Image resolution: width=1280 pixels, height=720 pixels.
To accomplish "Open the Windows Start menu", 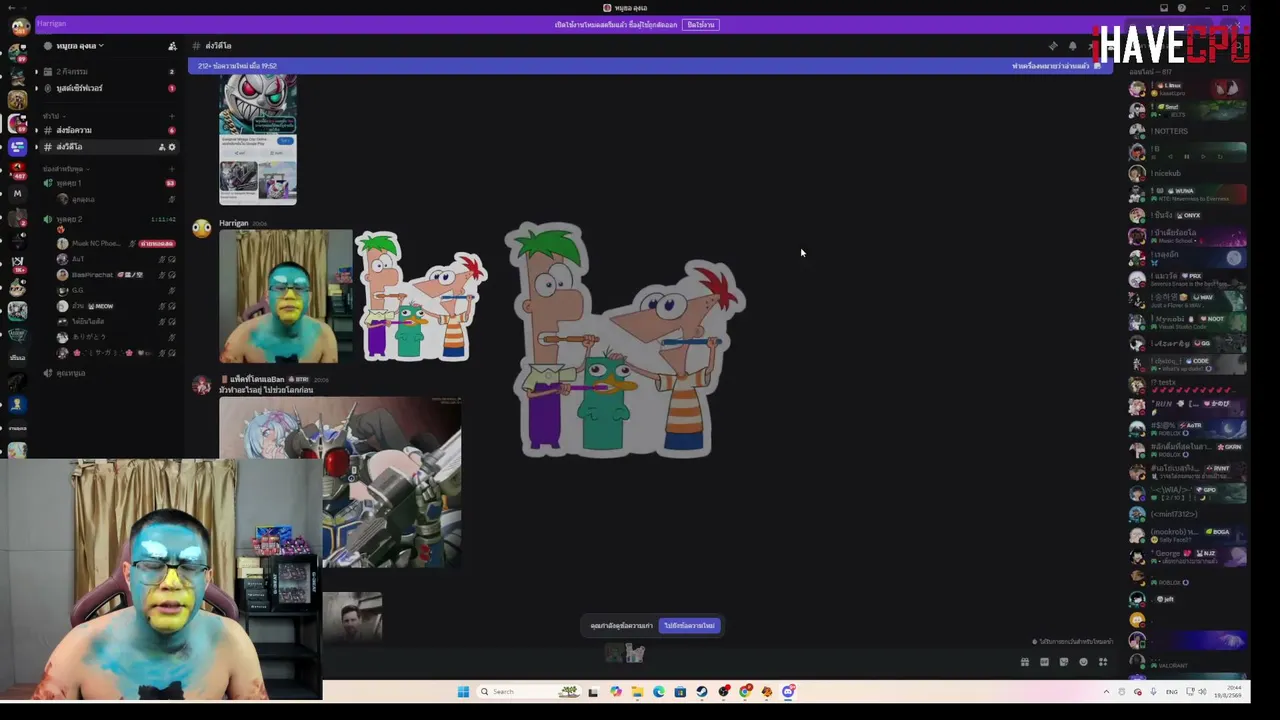I will tap(463, 692).
